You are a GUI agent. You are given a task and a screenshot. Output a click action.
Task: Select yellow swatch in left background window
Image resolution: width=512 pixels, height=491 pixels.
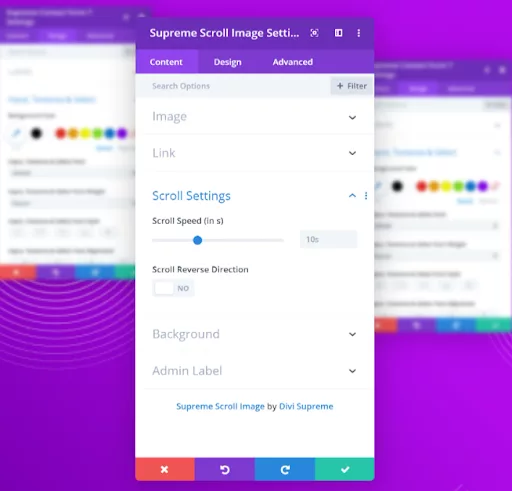(x=85, y=134)
